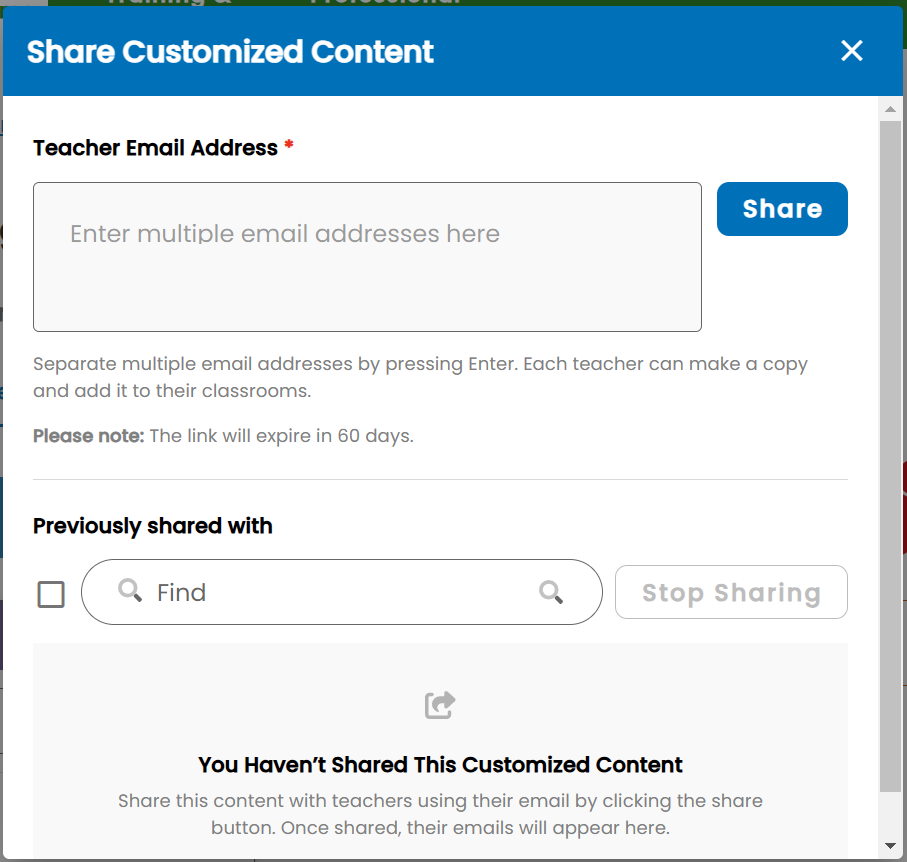This screenshot has height=862, width=907.
Task: Tick the select-all checkbox beside Find
Action: coord(51,594)
